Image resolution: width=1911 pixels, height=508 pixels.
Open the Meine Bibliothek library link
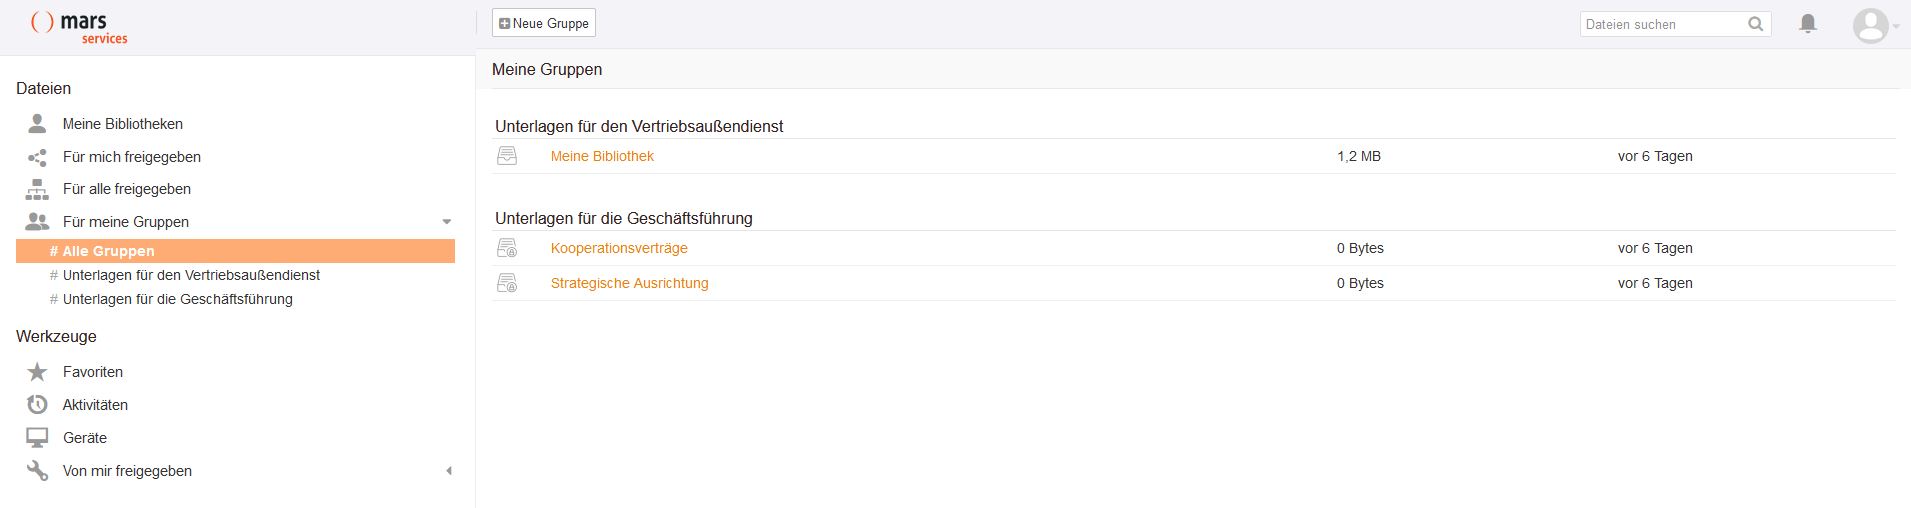[602, 156]
